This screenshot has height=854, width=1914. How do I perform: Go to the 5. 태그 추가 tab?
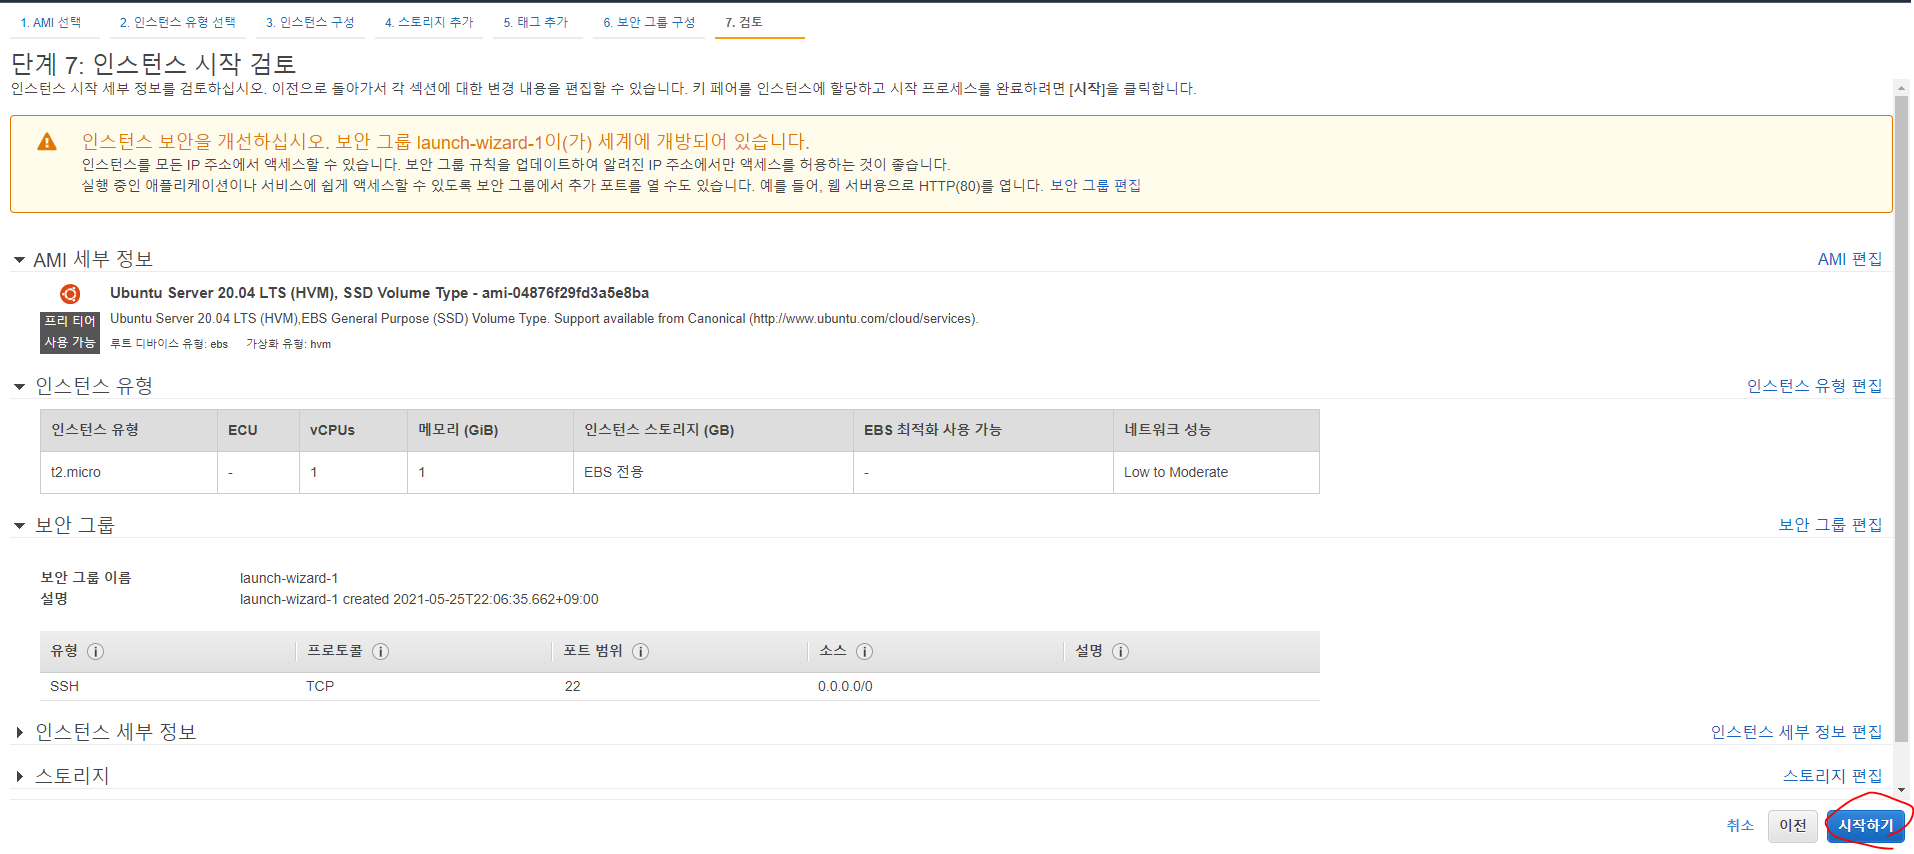tap(536, 22)
